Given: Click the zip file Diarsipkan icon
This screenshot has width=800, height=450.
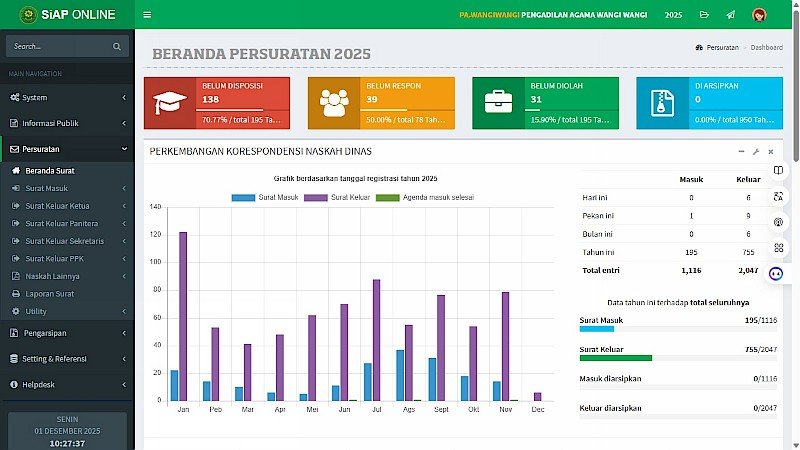Looking at the screenshot, I should (x=661, y=103).
